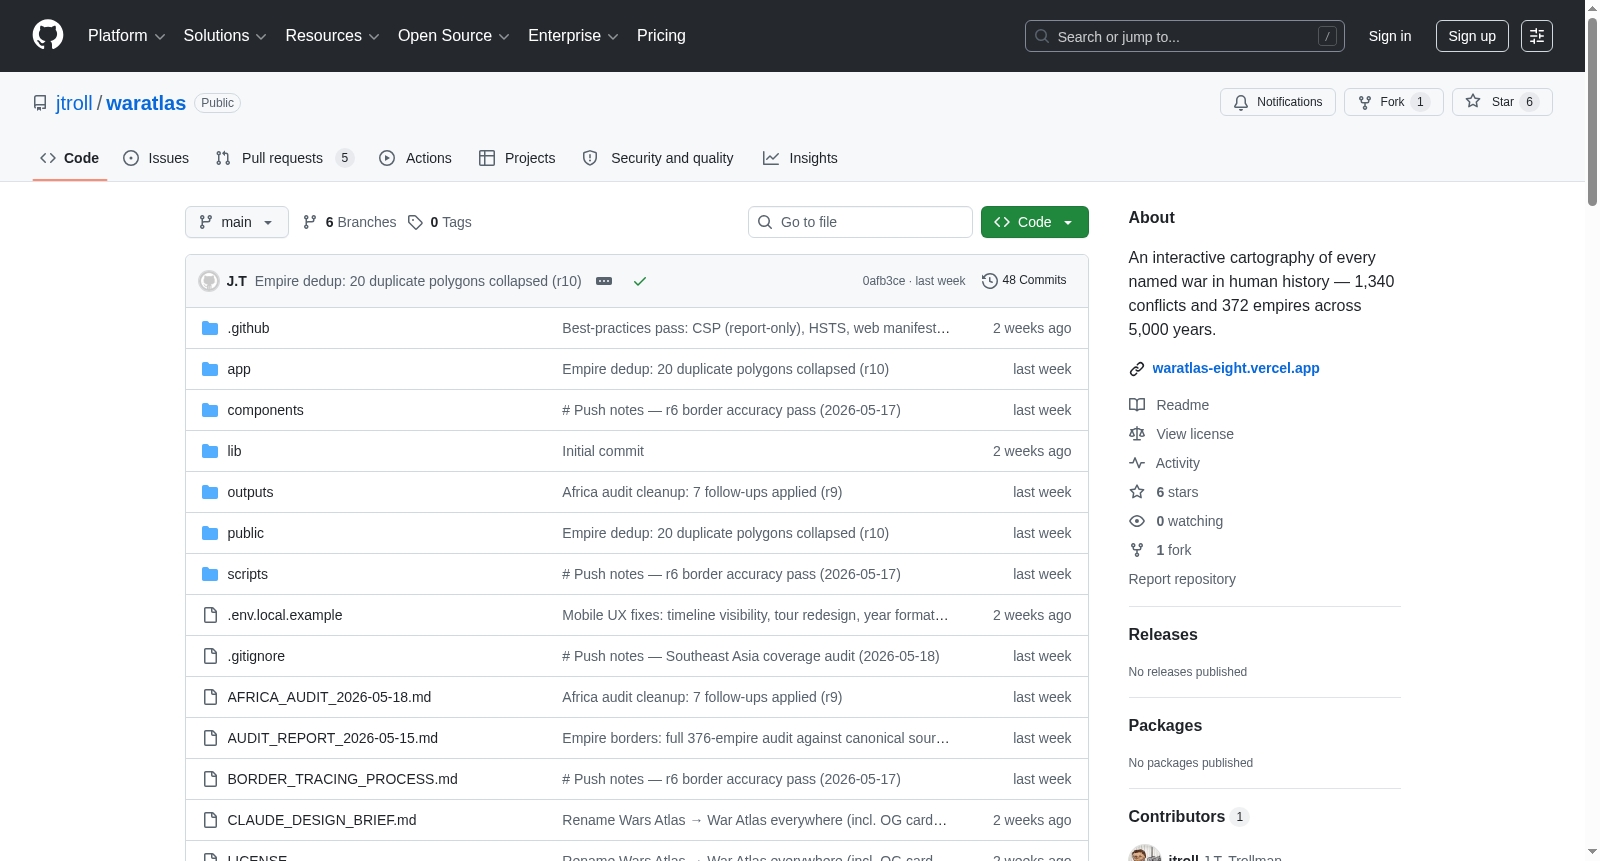Click the Report repository link
The height and width of the screenshot is (861, 1600).
tap(1182, 579)
